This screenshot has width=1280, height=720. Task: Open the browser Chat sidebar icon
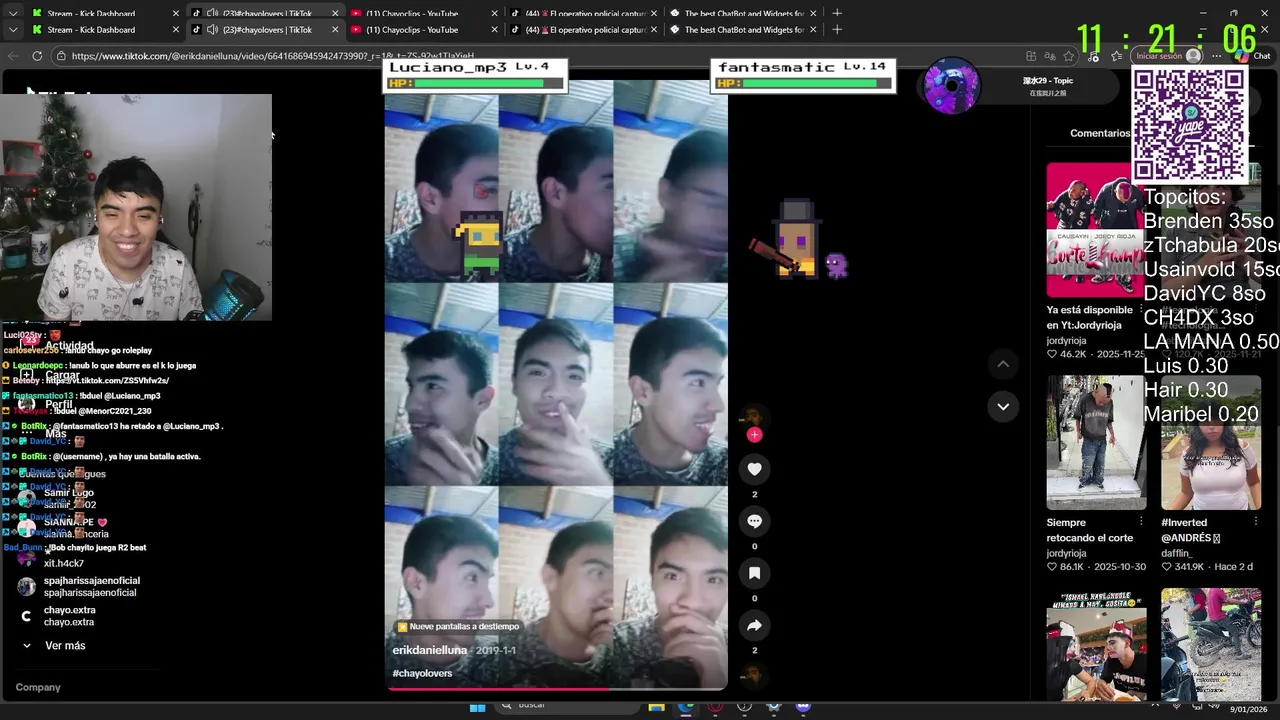[x=1251, y=56]
